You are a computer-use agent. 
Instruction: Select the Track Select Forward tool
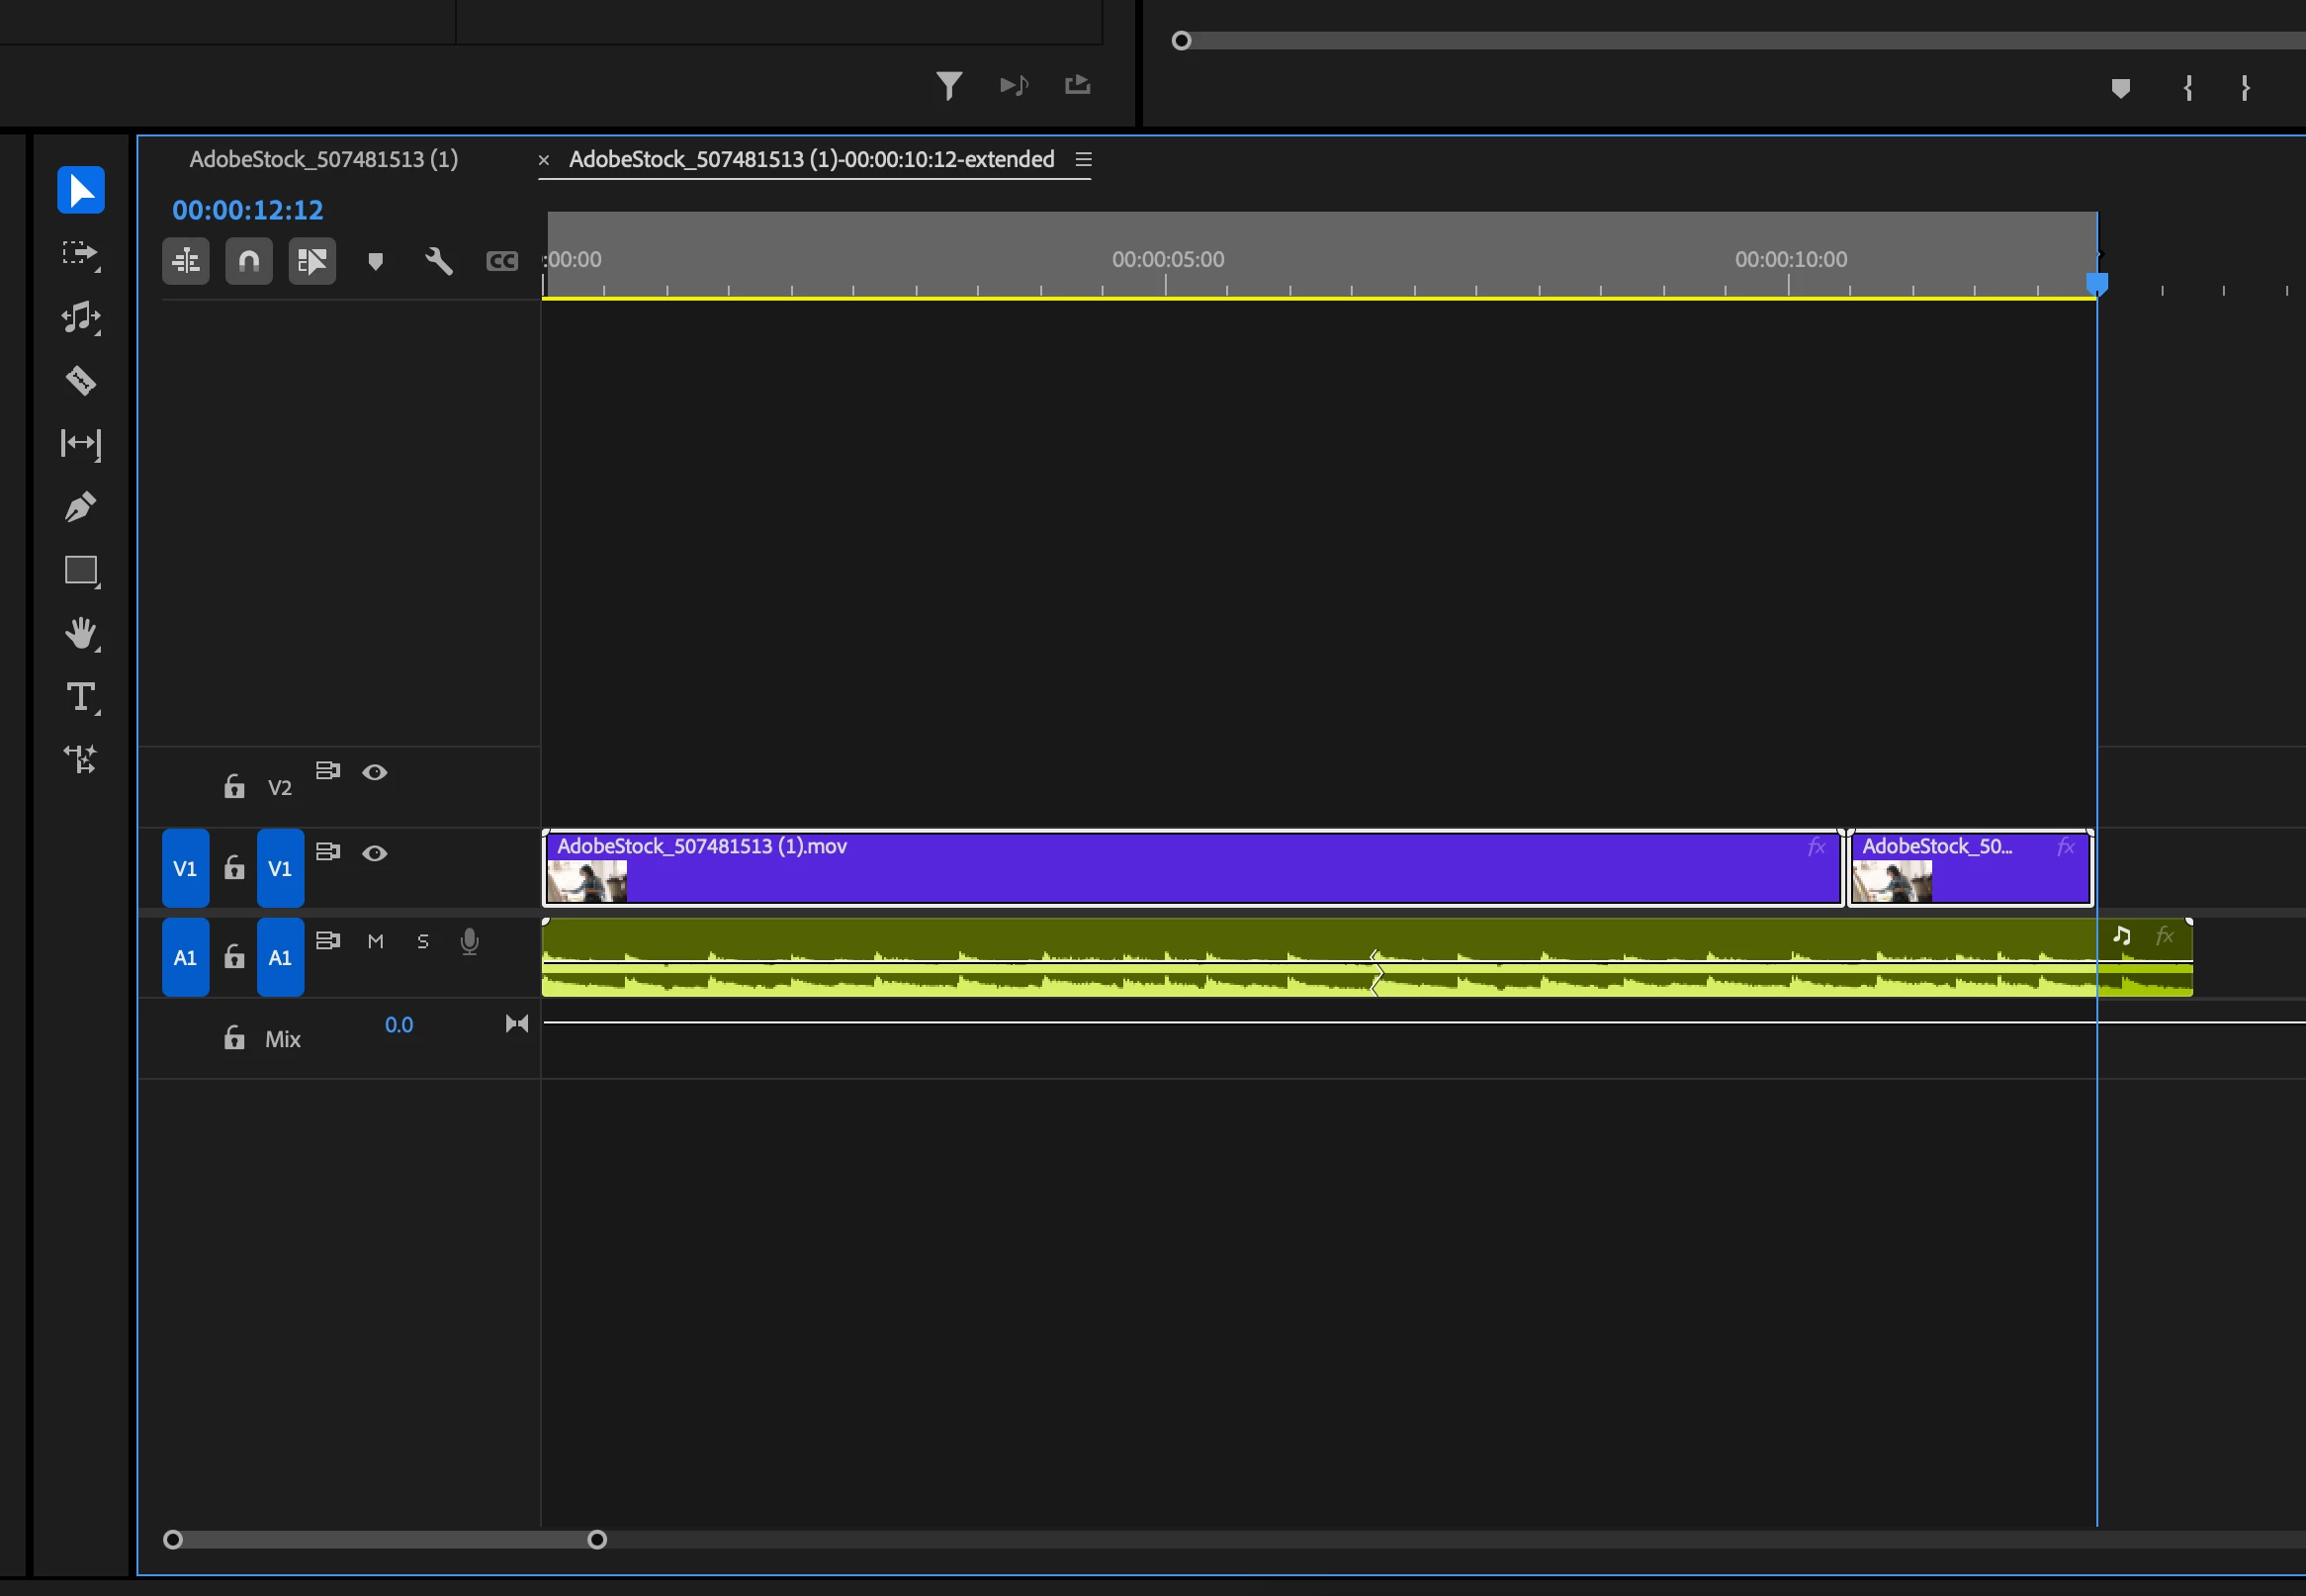[x=80, y=253]
